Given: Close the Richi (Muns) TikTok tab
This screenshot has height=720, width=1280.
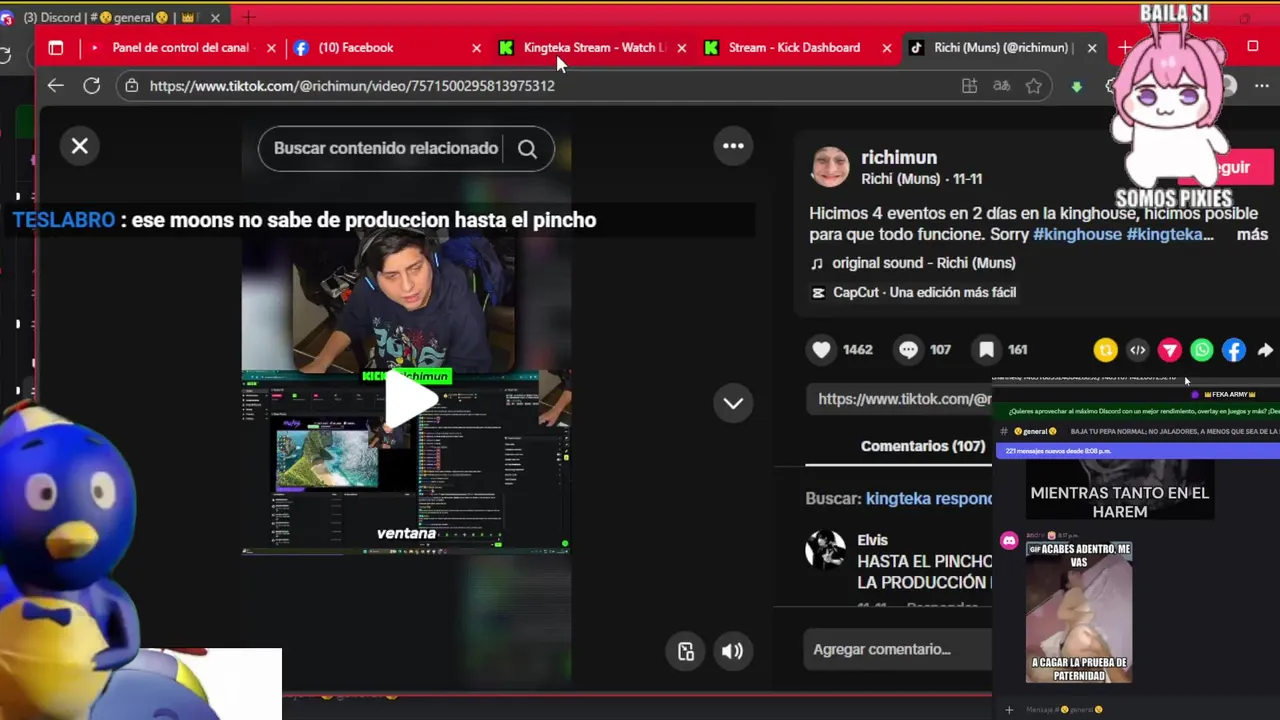Looking at the screenshot, I should (1092, 48).
